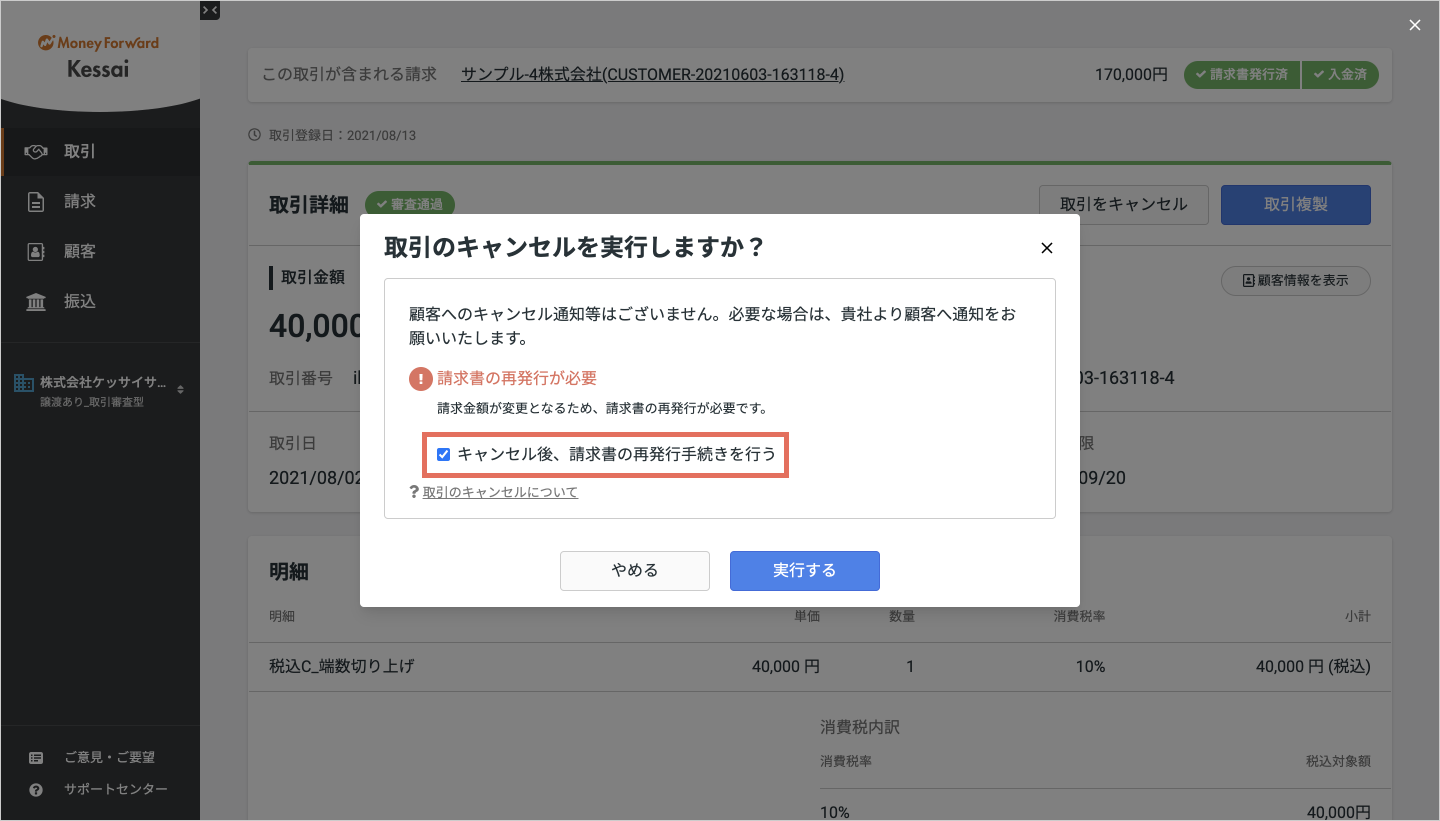Click the handshake icon beside 取引
The width and height of the screenshot is (1440, 821).
(x=36, y=151)
